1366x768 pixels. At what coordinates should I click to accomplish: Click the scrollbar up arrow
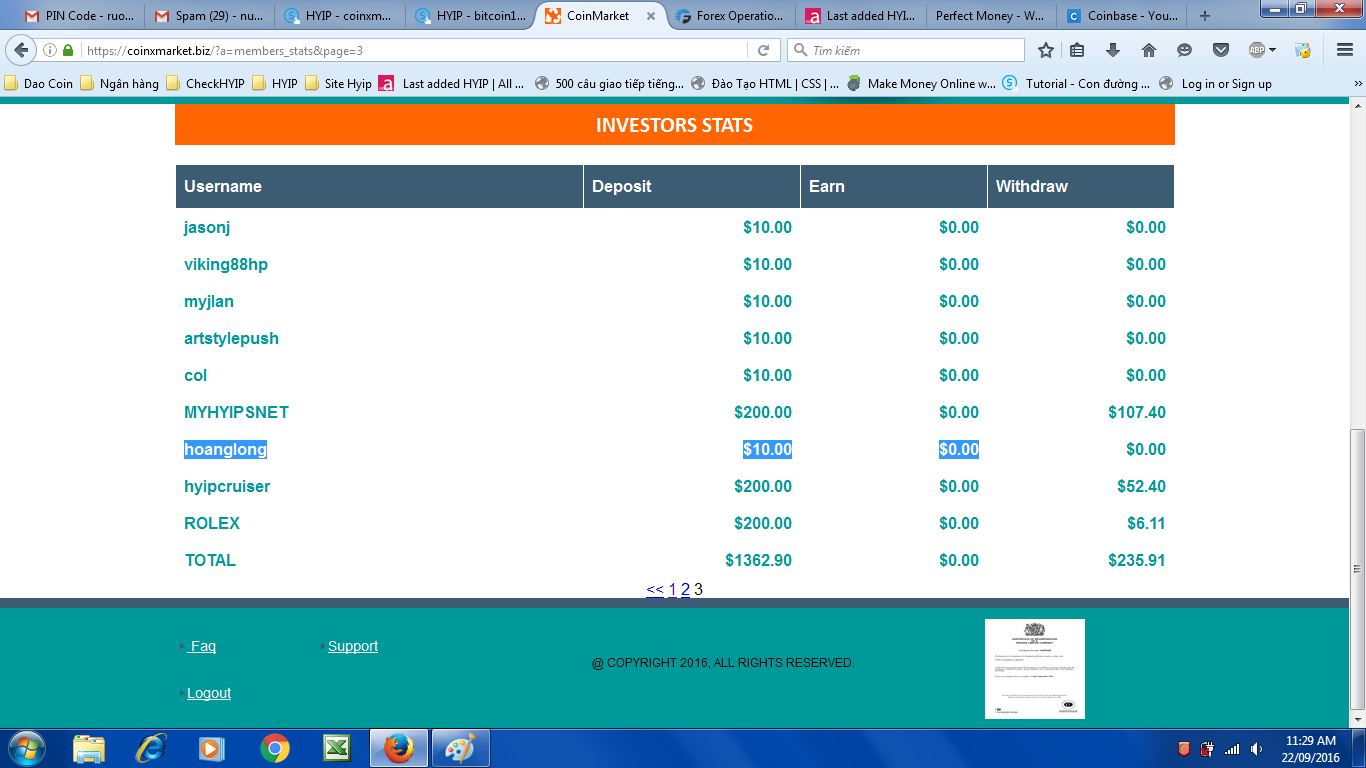click(1357, 108)
